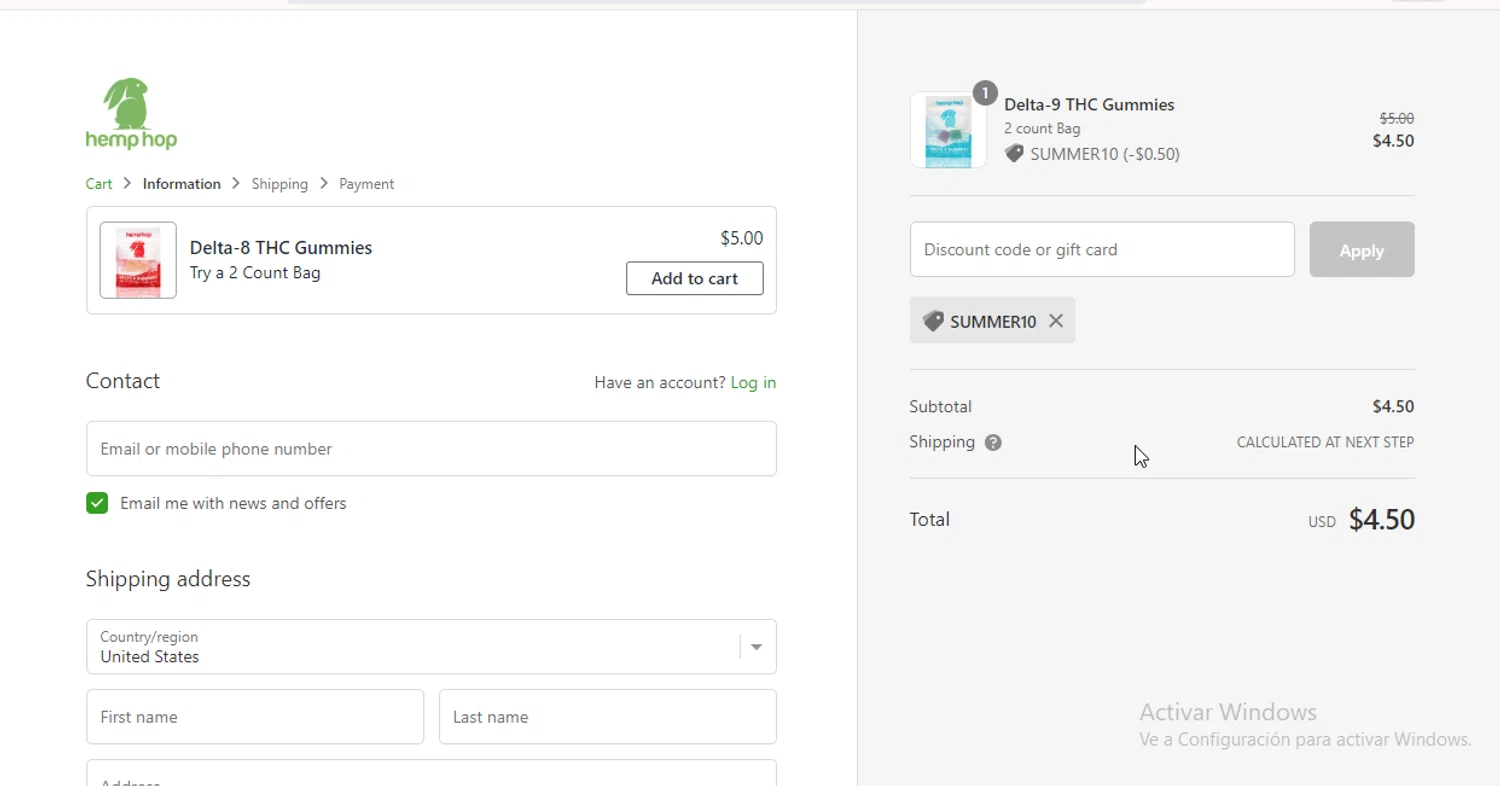This screenshot has height=786, width=1500.
Task: Click the 'Try a 2 Count Bag' text
Action: (x=255, y=273)
